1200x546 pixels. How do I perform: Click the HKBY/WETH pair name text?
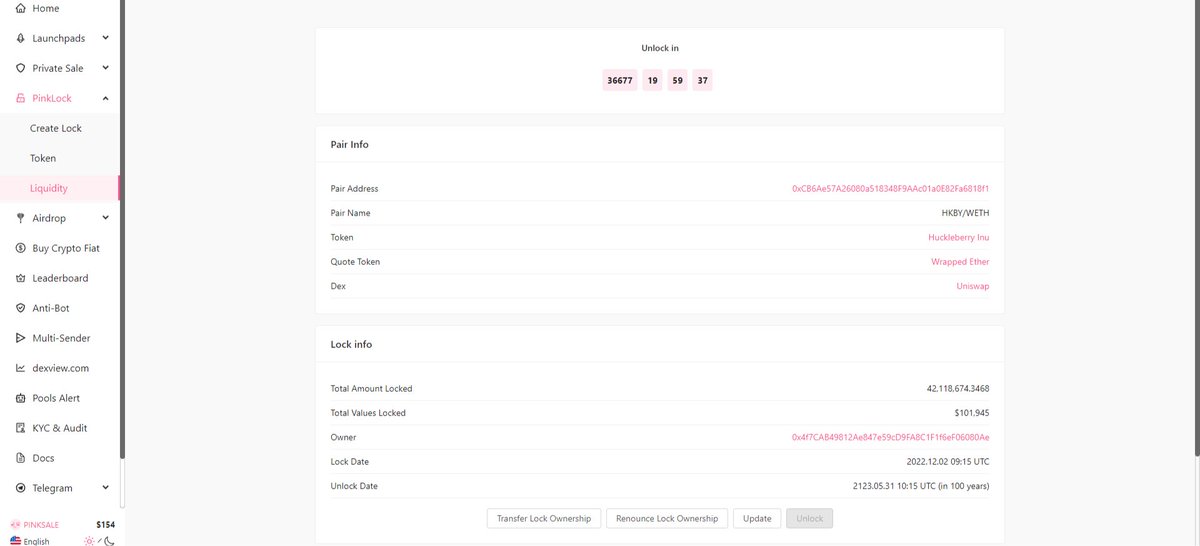pyautogui.click(x=966, y=213)
